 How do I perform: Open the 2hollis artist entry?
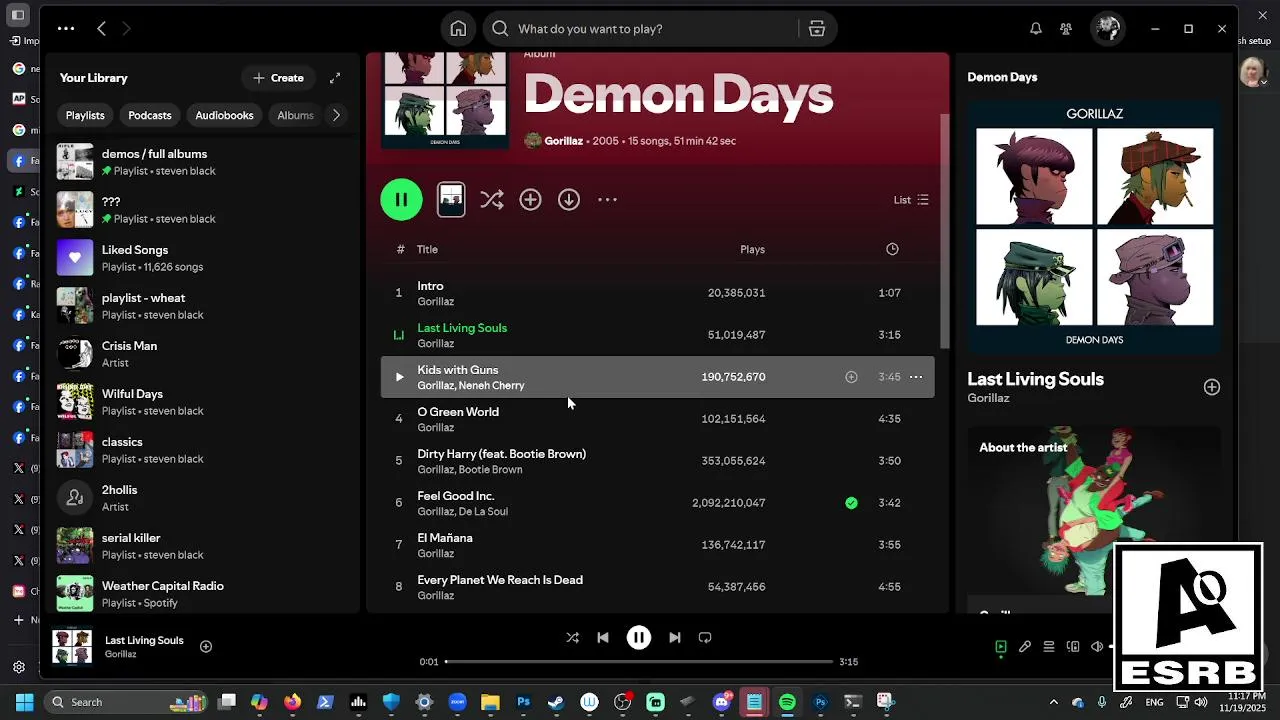[x=205, y=498]
